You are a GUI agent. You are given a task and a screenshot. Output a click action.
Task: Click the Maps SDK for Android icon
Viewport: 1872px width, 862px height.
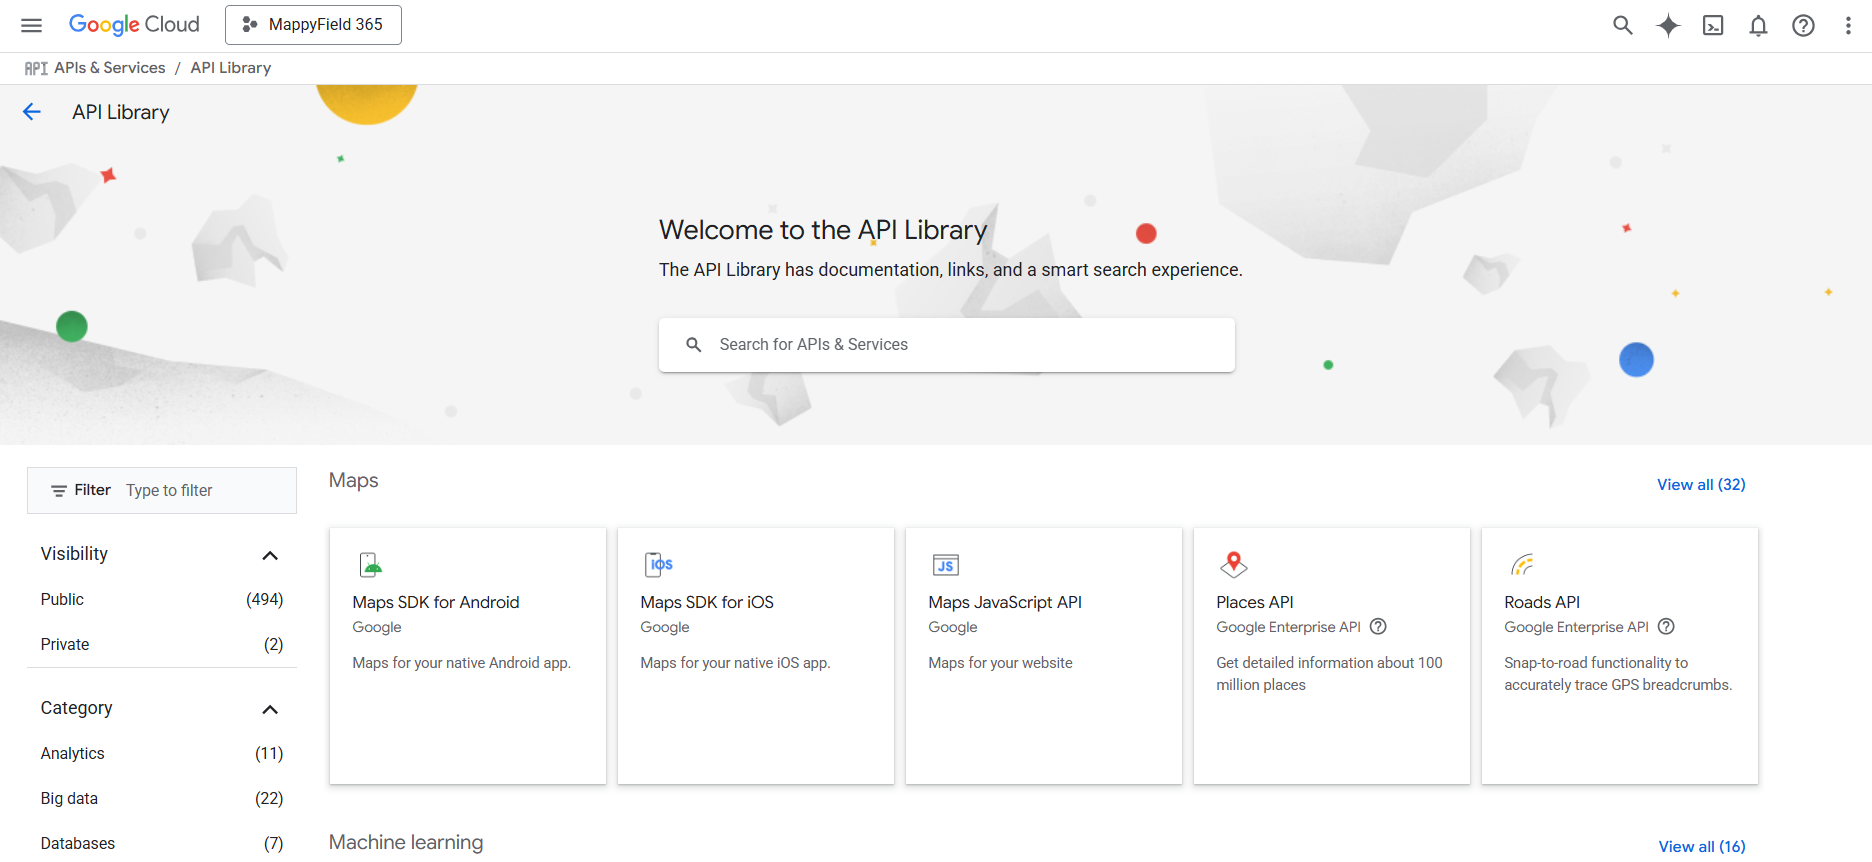(371, 565)
